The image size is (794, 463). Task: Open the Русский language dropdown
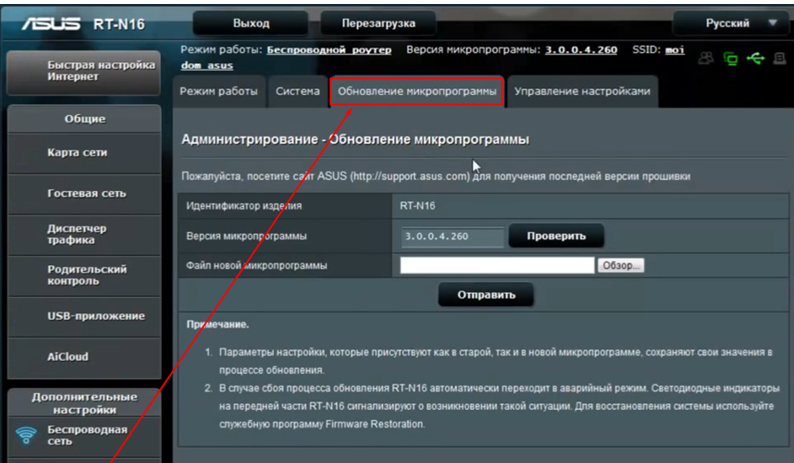point(733,23)
